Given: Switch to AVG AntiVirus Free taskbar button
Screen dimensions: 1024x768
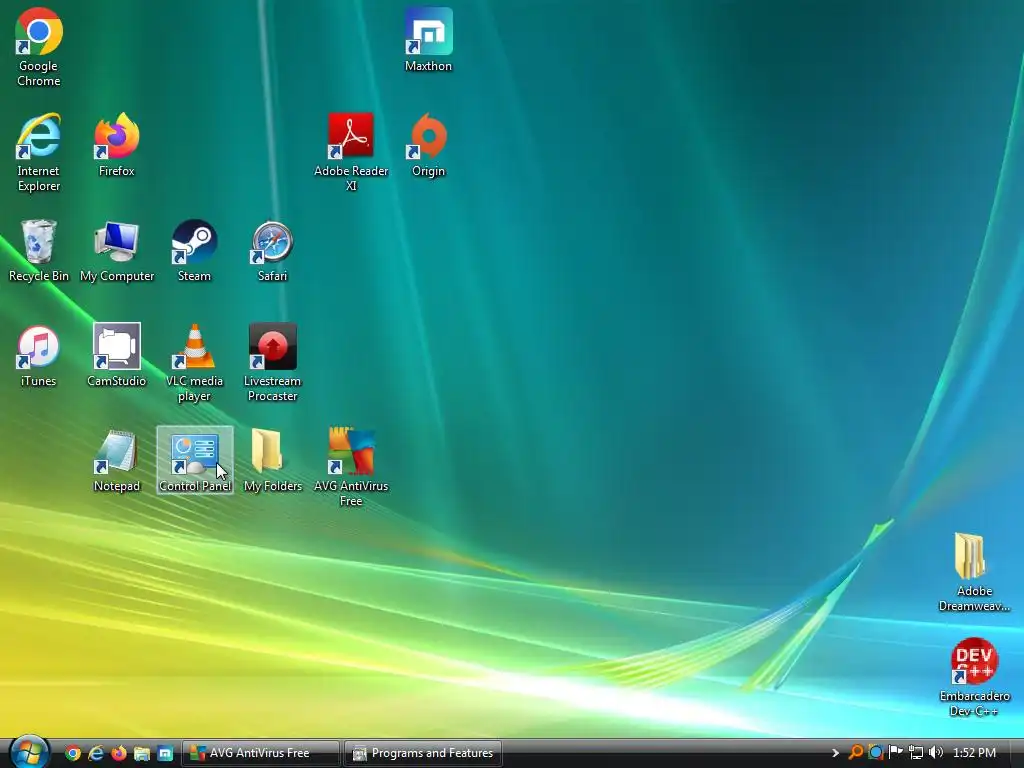Looking at the screenshot, I should [x=261, y=753].
